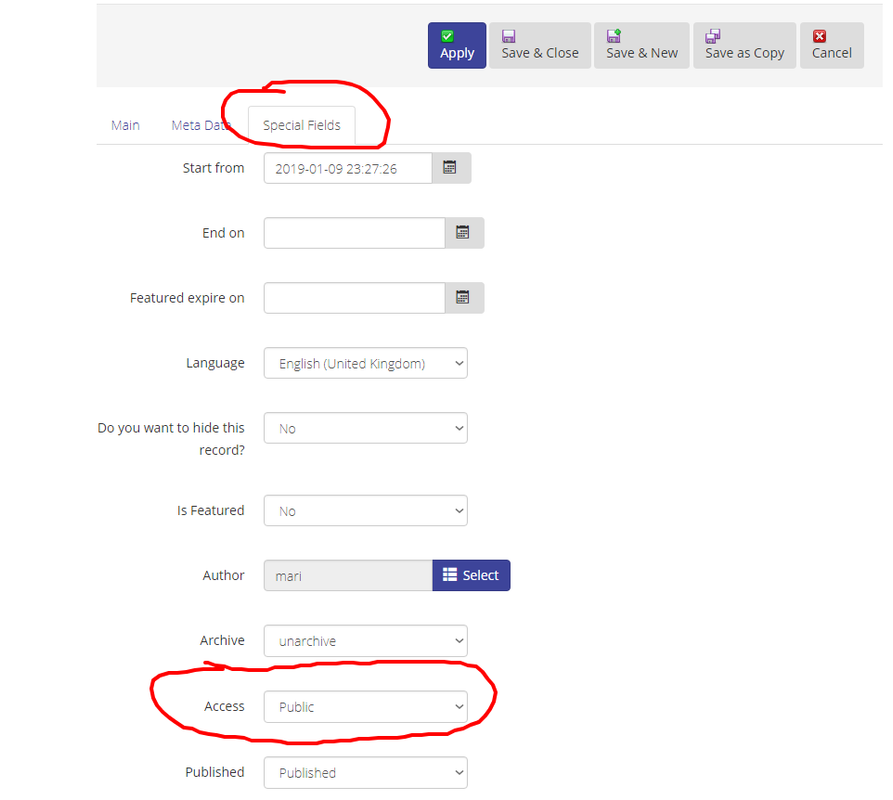Screen dimensions: 893x800
Task: Click the Archive label
Action: (222, 640)
